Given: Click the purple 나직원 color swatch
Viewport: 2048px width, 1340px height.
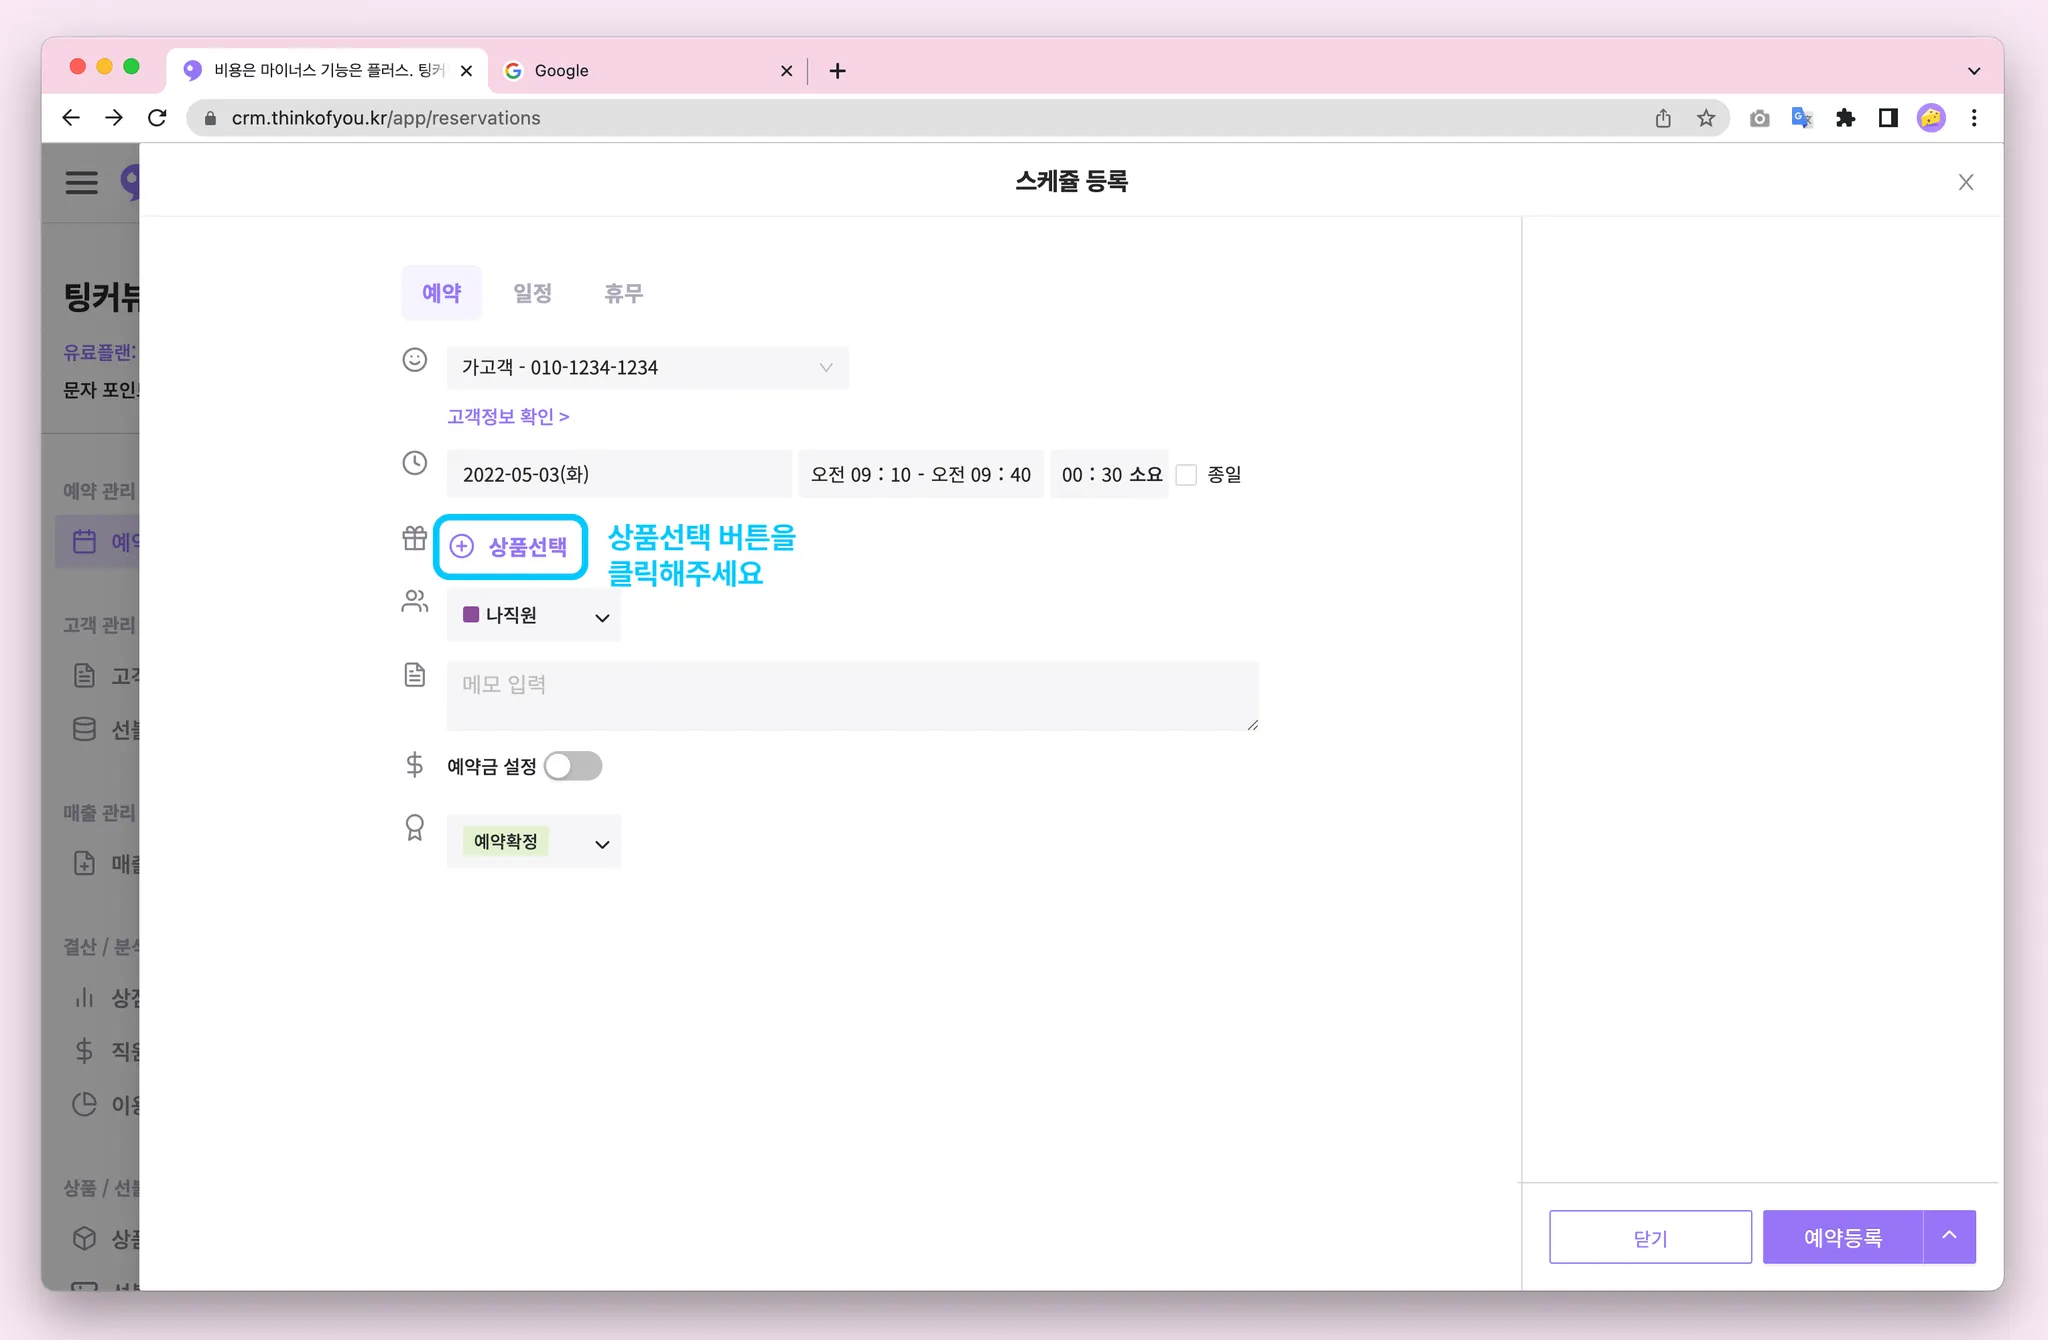Looking at the screenshot, I should [x=471, y=615].
